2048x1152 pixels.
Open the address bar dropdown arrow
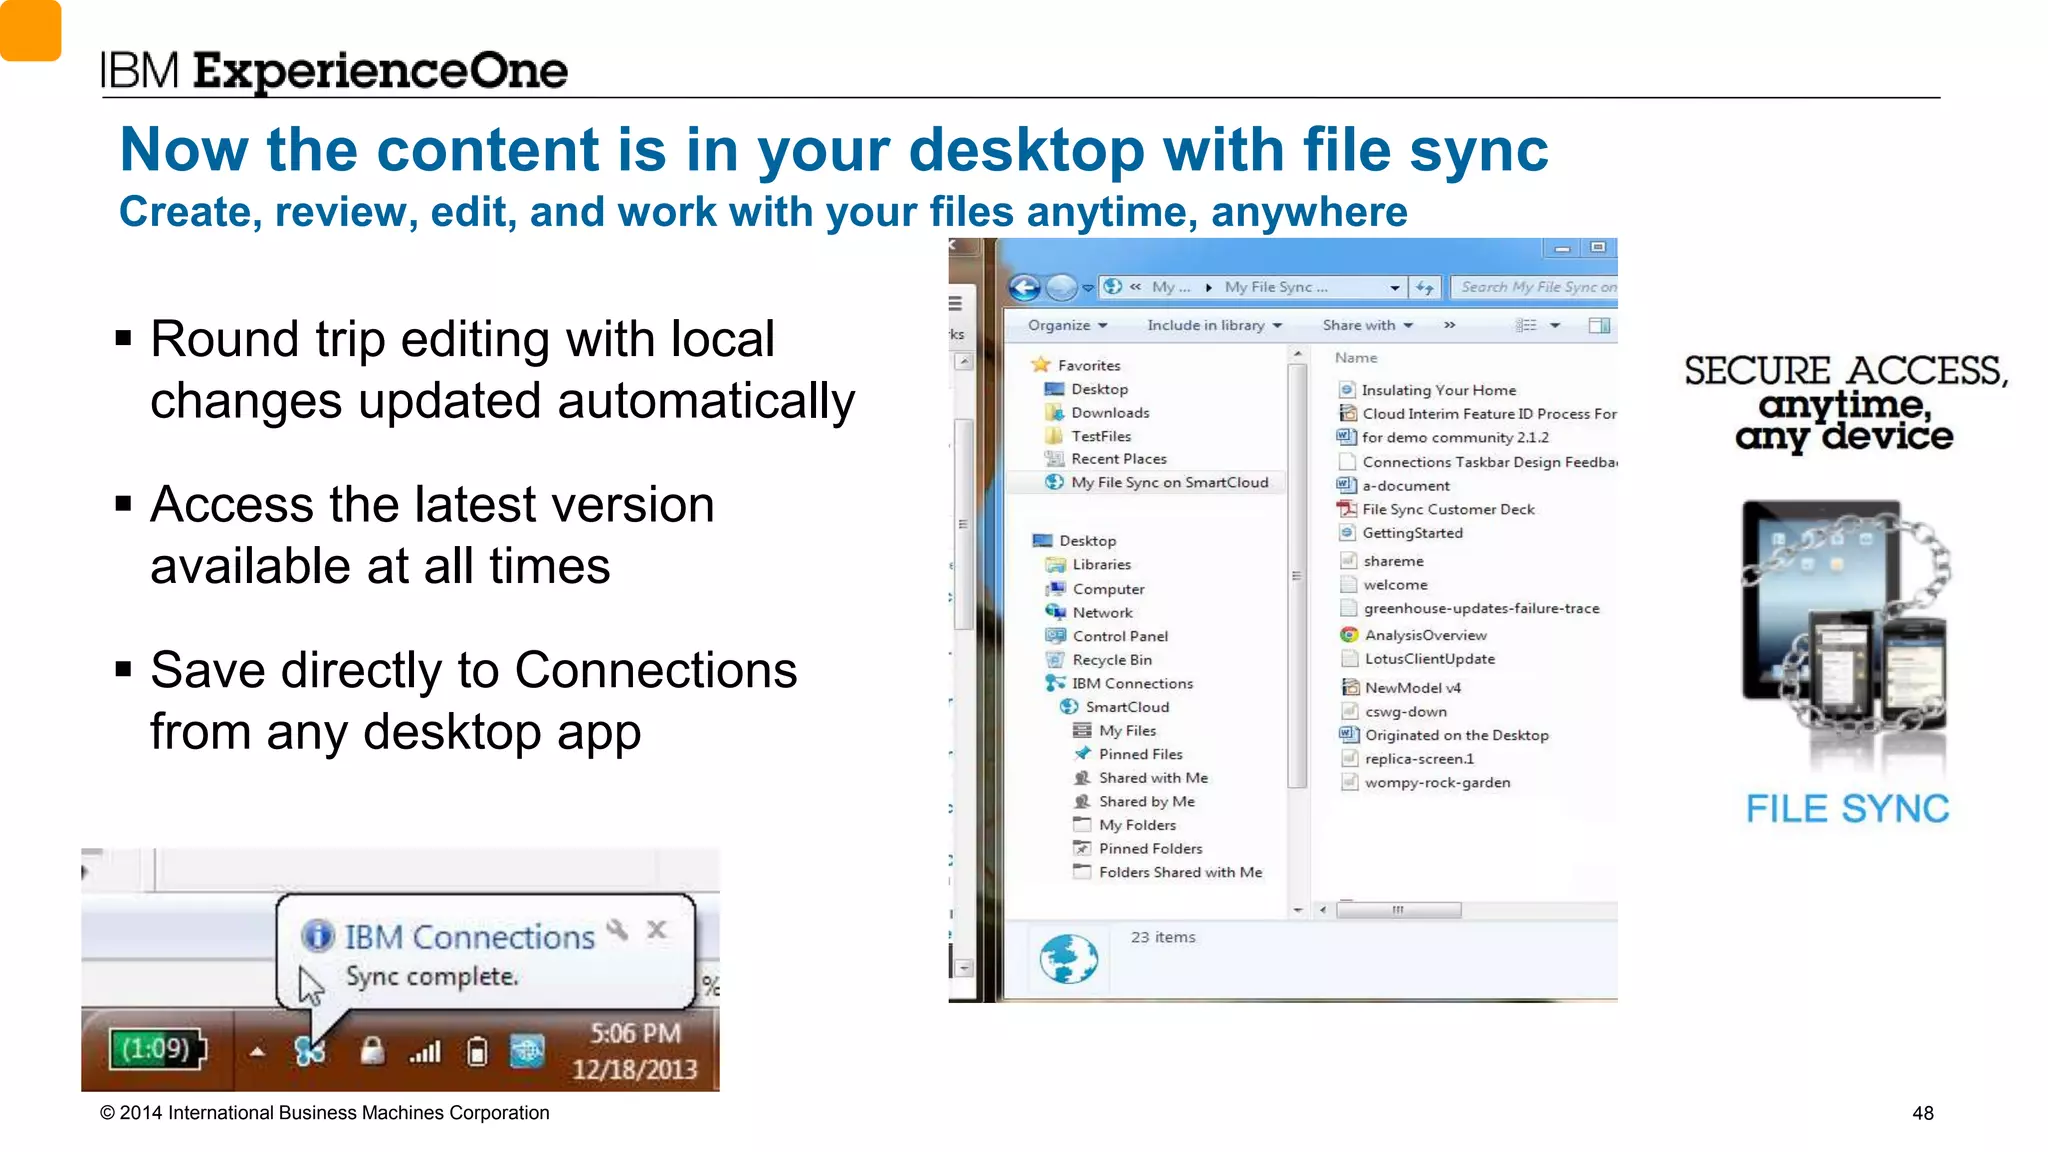[x=1395, y=288]
